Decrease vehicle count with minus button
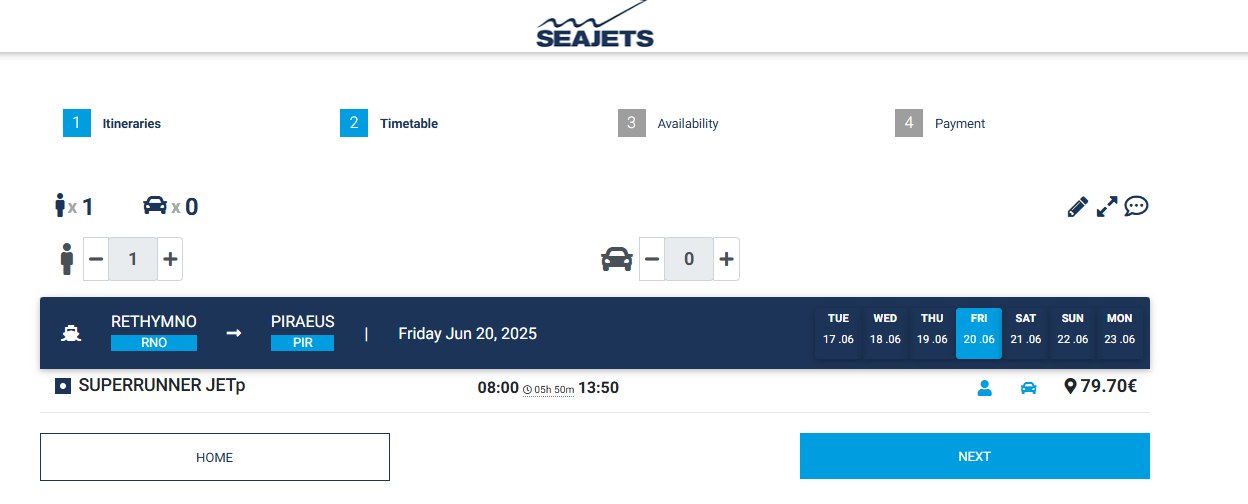This screenshot has width=1248, height=504. click(652, 259)
